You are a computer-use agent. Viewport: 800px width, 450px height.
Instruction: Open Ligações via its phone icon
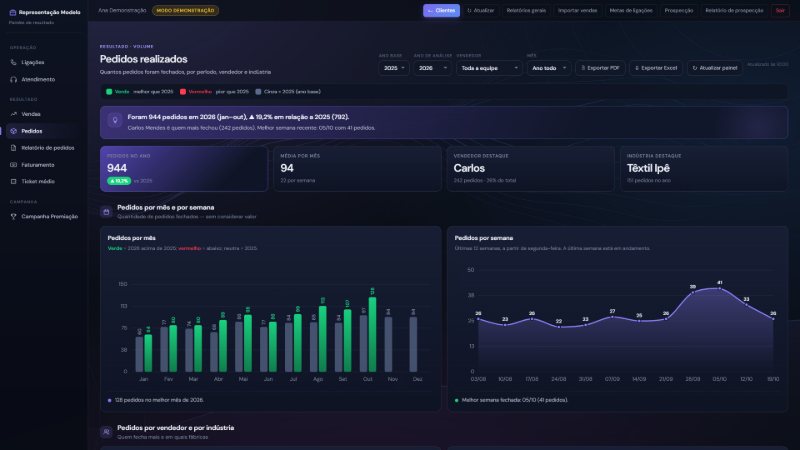[x=13, y=62]
